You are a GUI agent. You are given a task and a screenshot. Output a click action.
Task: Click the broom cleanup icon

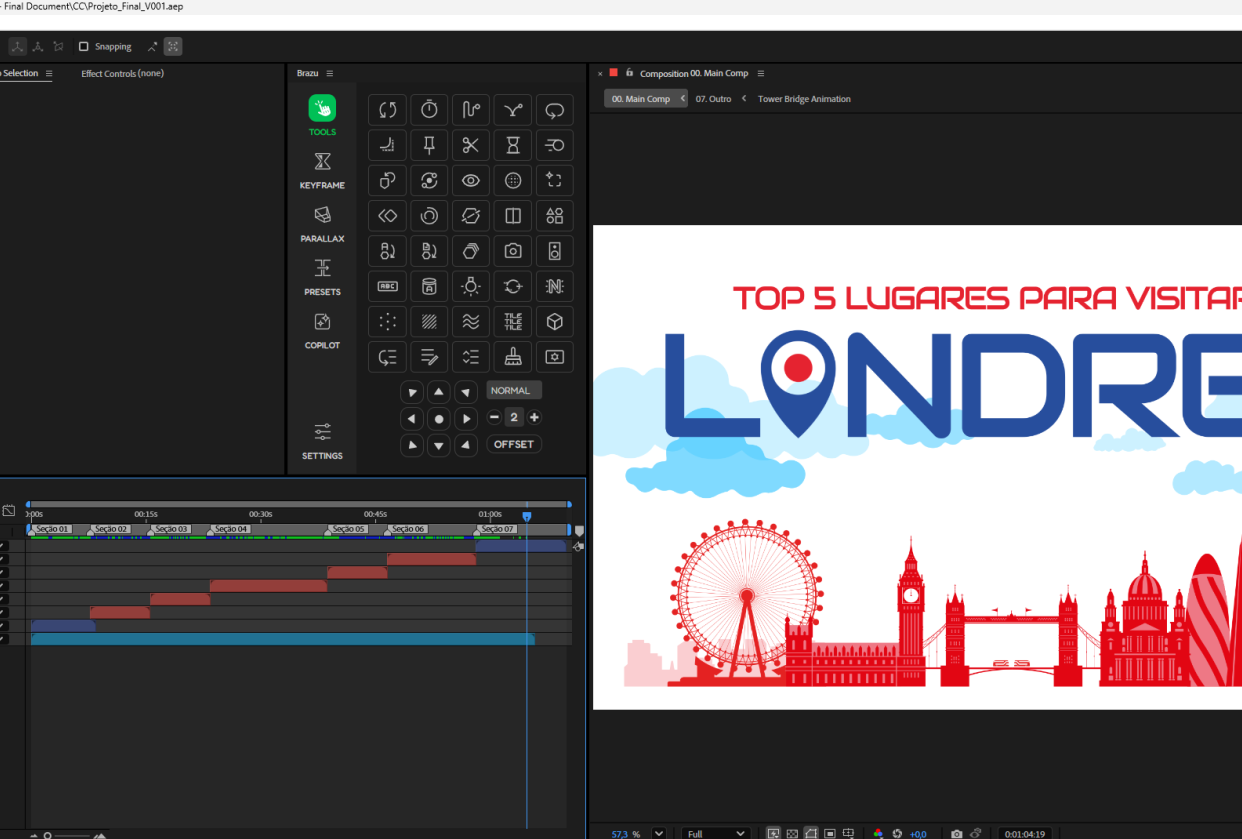click(513, 356)
